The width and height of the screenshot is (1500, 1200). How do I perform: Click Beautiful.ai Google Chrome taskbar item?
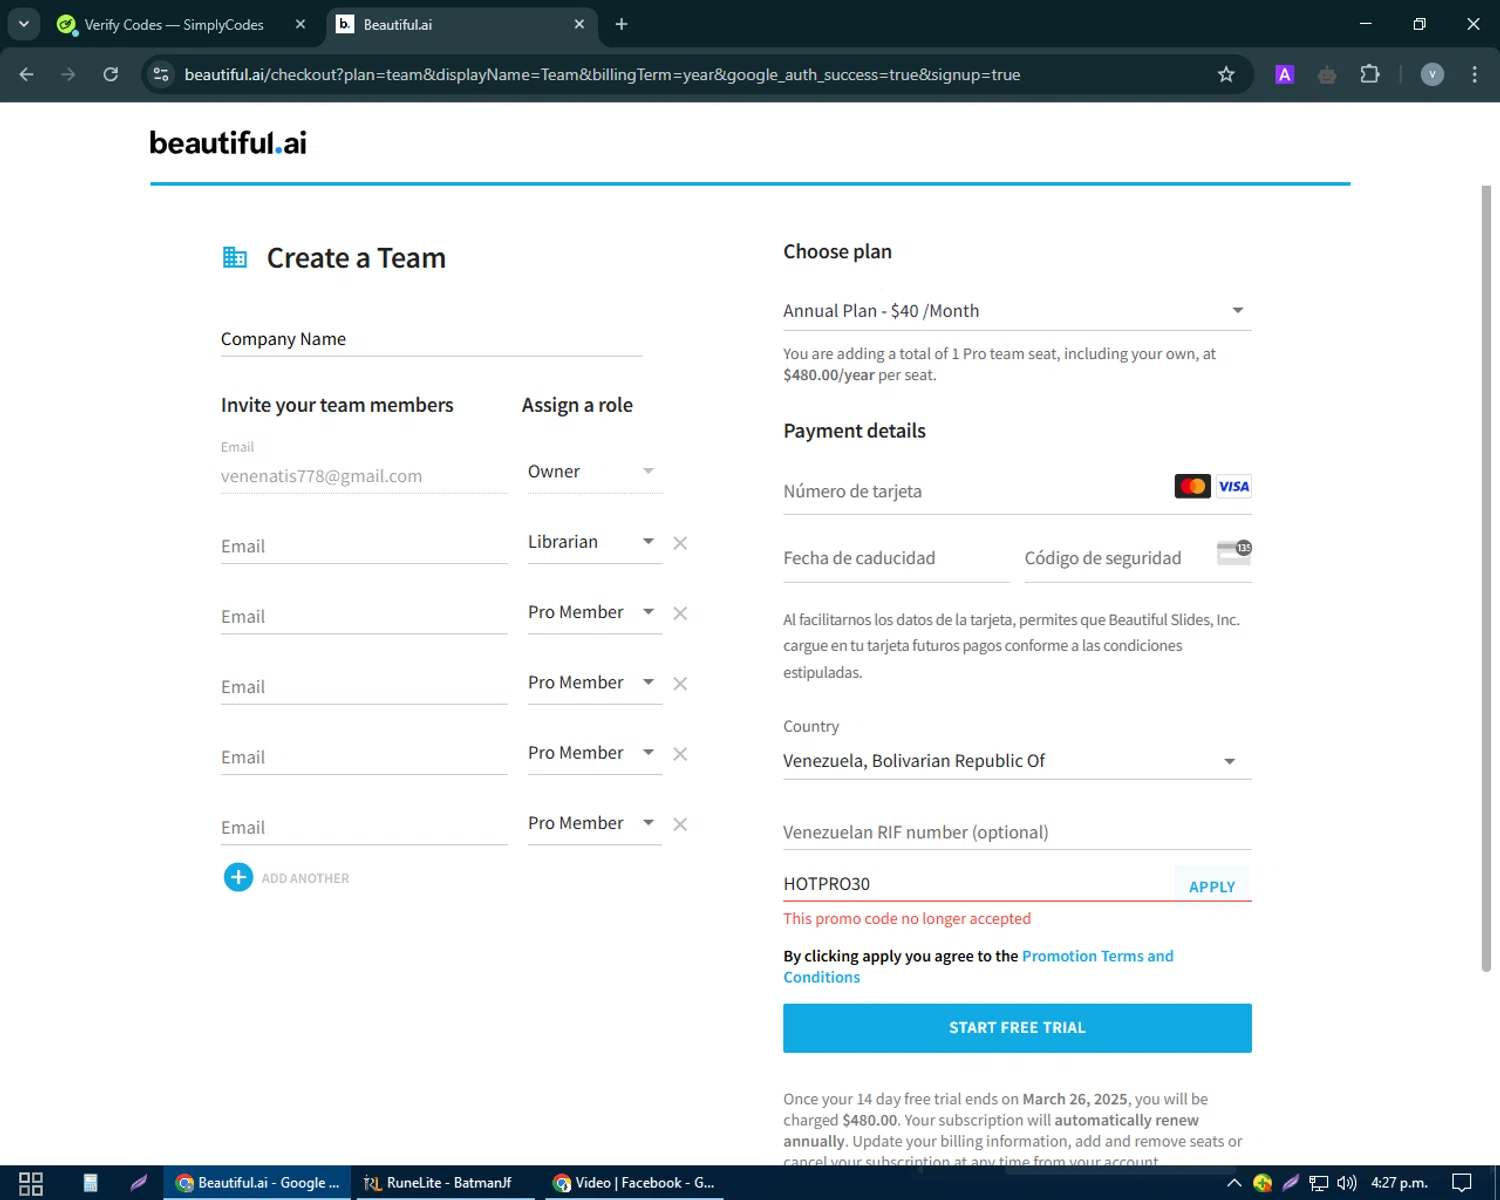coord(258,1183)
